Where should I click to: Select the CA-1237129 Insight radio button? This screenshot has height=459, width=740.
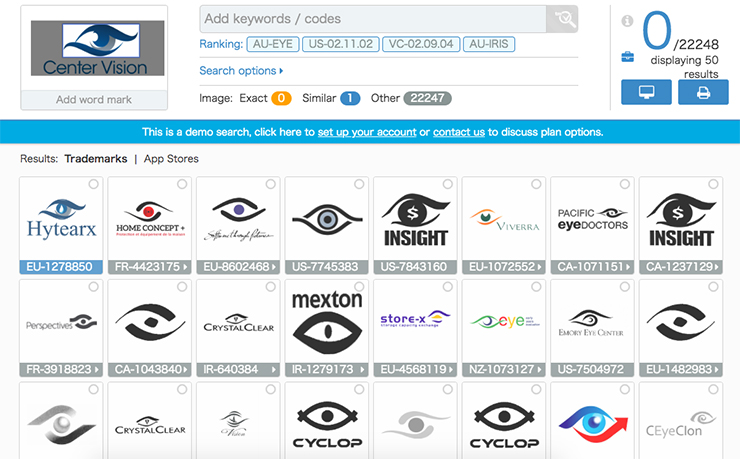713,184
